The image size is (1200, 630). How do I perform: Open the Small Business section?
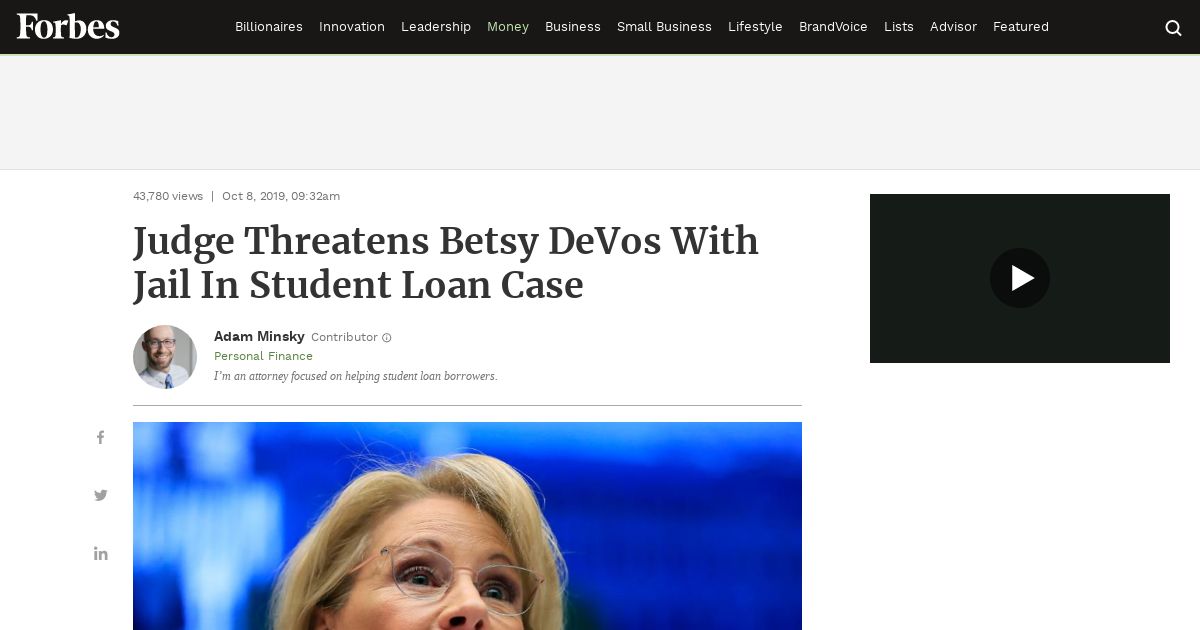click(x=664, y=27)
